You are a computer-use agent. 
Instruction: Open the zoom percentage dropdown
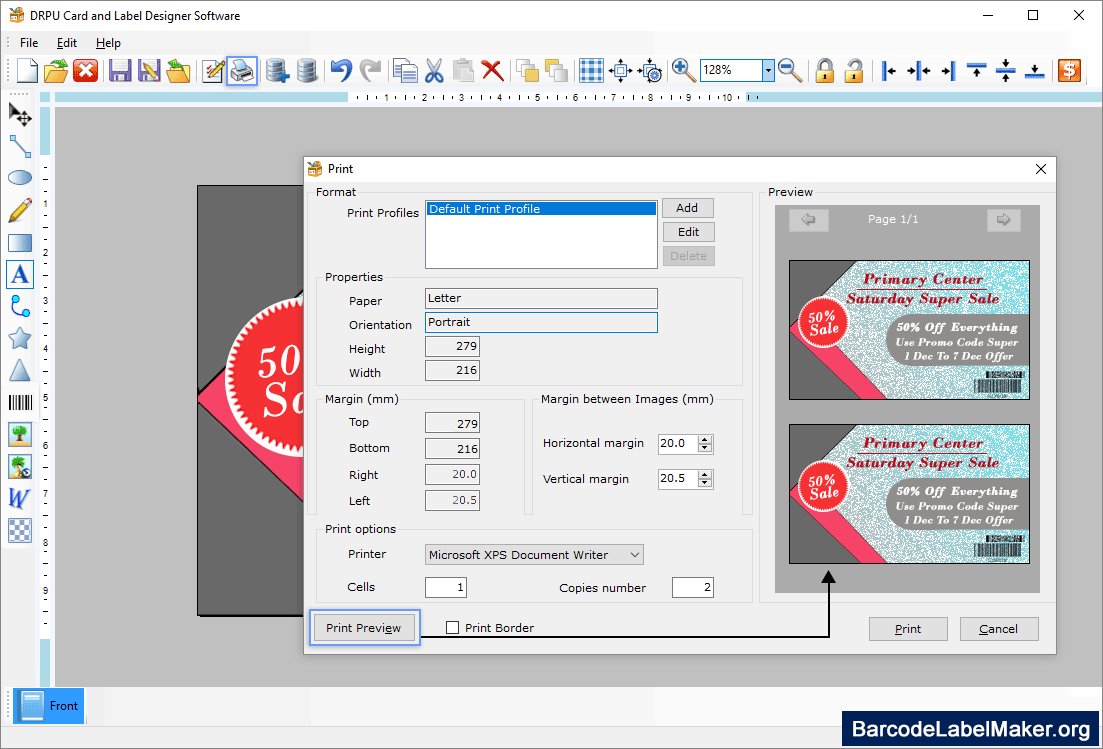coord(768,70)
